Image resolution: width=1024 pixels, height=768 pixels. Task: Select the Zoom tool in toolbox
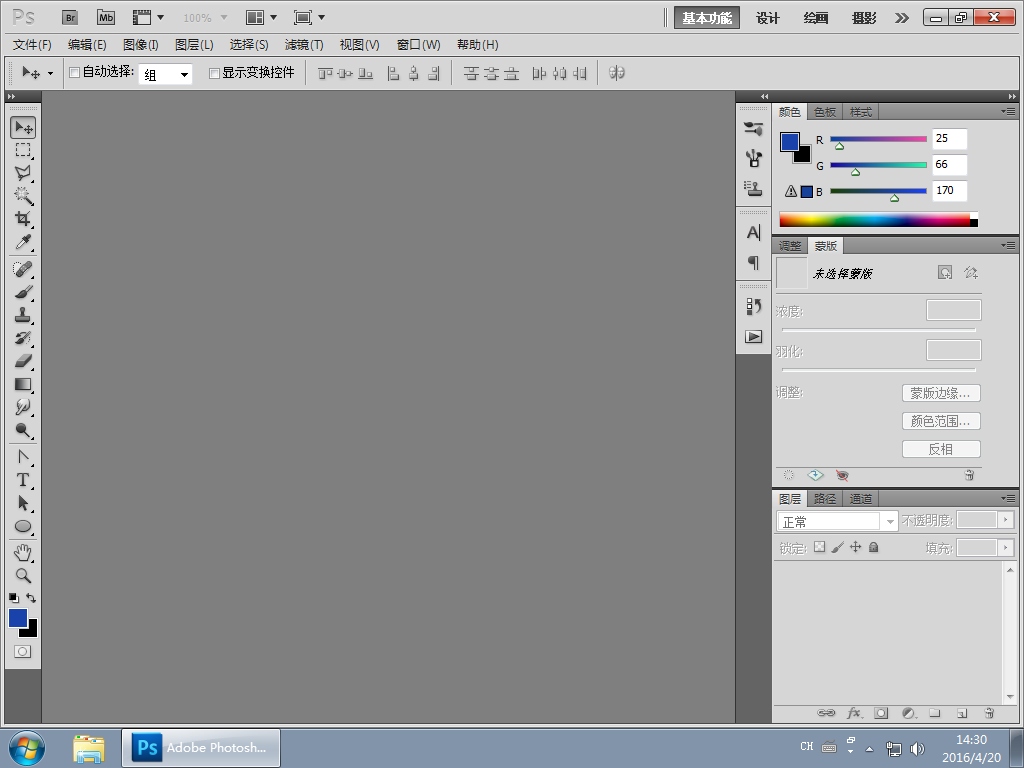(x=23, y=575)
